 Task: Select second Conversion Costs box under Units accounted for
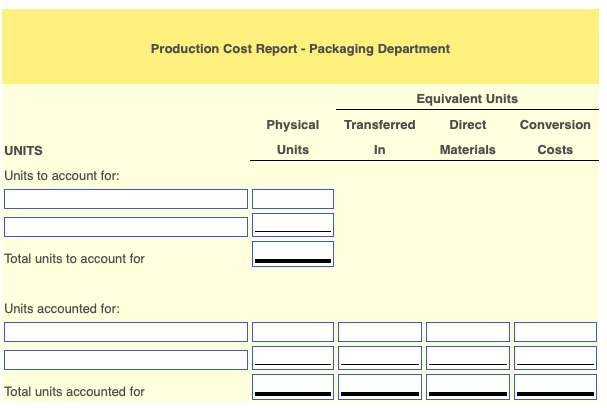[x=555, y=358]
